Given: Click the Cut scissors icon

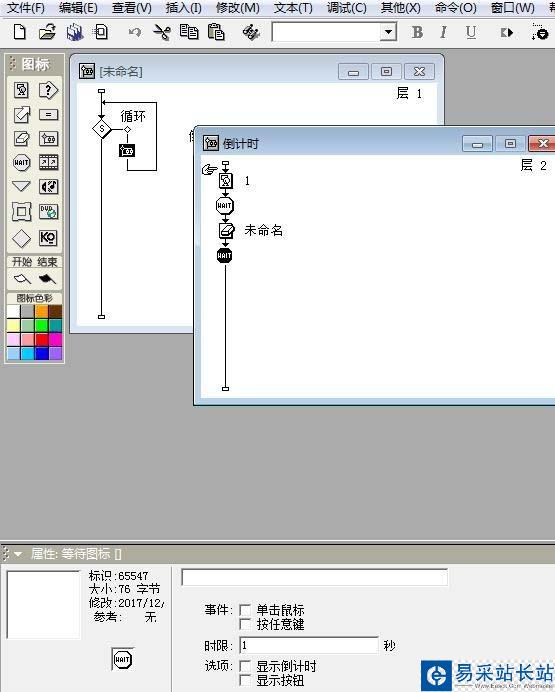Looking at the screenshot, I should (162, 32).
